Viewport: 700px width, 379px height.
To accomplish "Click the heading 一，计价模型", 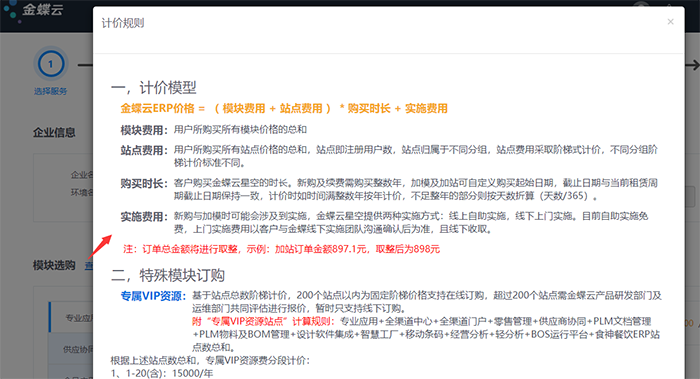I will tap(154, 87).
